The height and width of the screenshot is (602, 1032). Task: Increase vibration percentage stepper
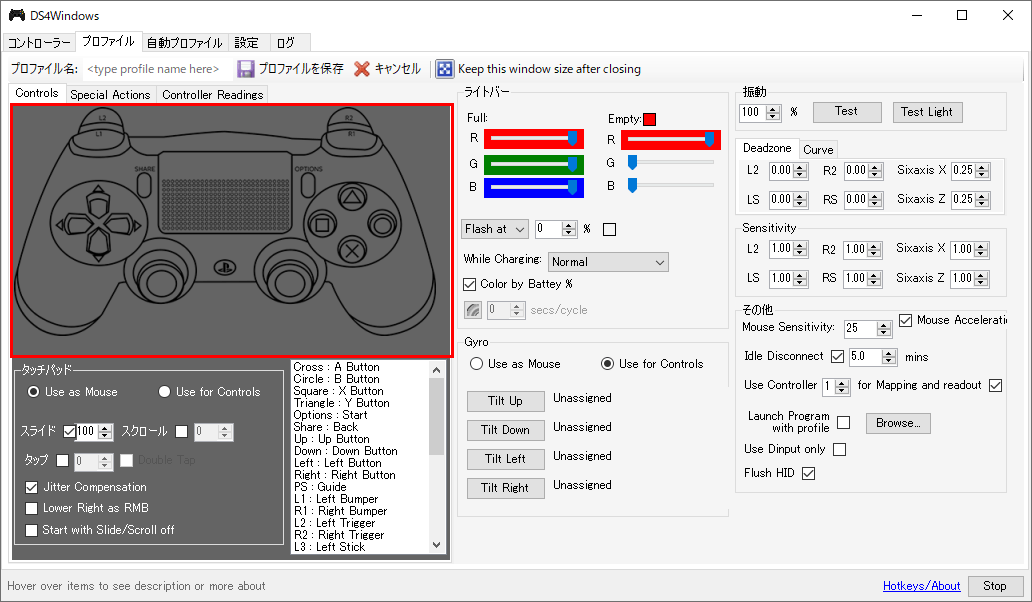pyautogui.click(x=773, y=109)
